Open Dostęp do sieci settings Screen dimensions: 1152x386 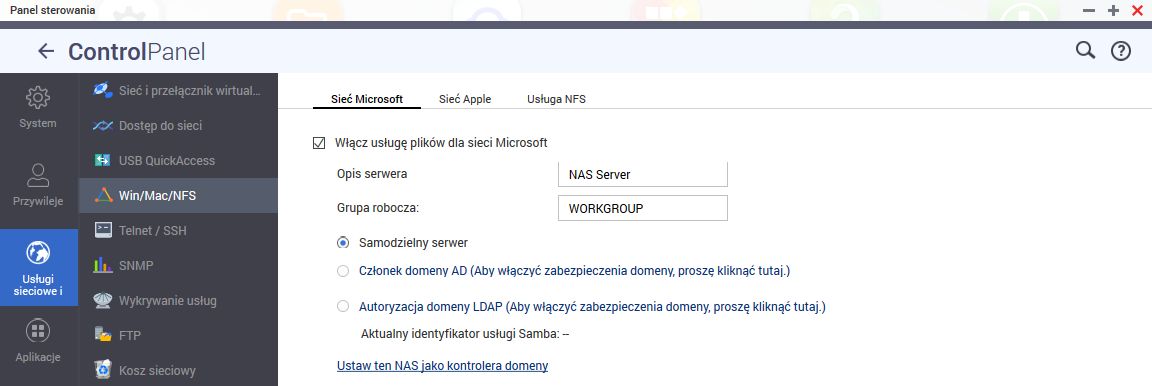pos(179,126)
